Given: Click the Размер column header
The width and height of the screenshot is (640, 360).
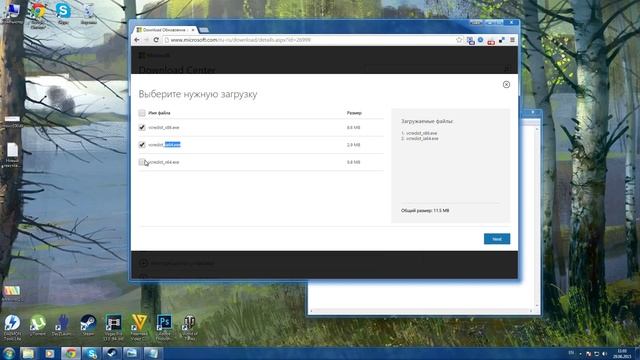Looking at the screenshot, I should 354,113.
